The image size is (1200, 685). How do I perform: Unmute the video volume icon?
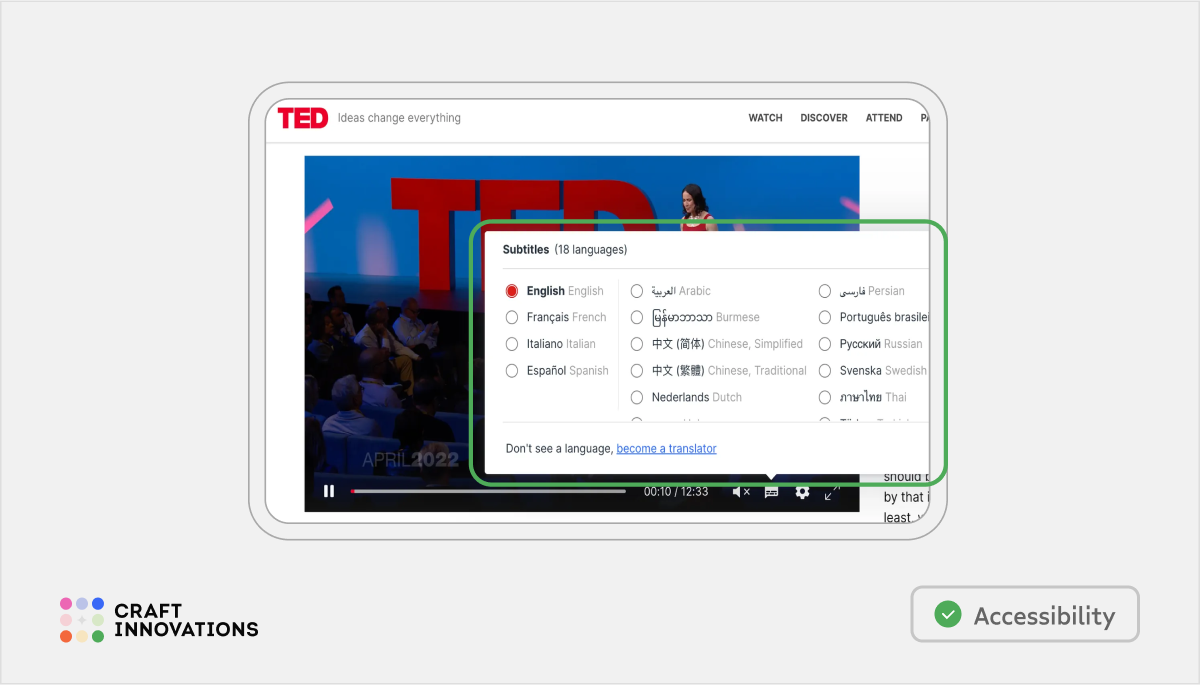pos(741,492)
